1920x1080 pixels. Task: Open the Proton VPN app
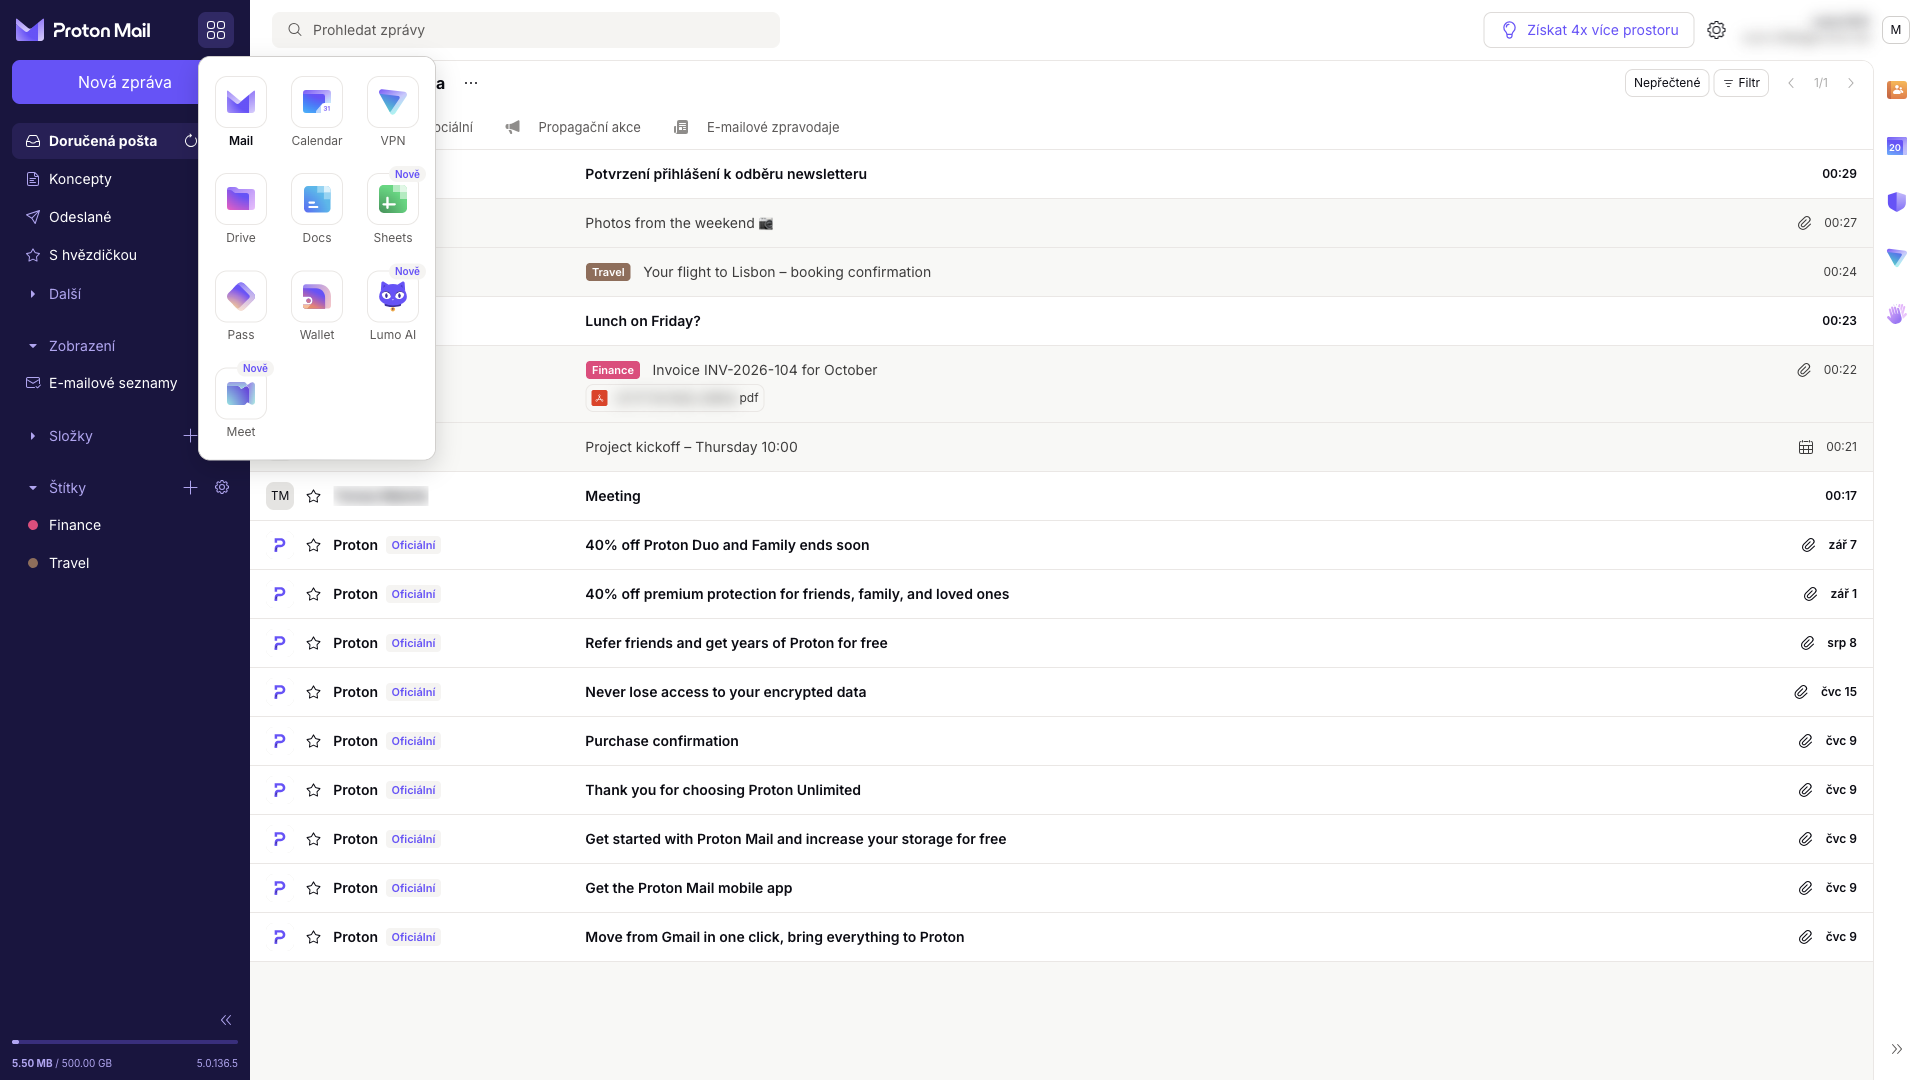click(x=393, y=113)
